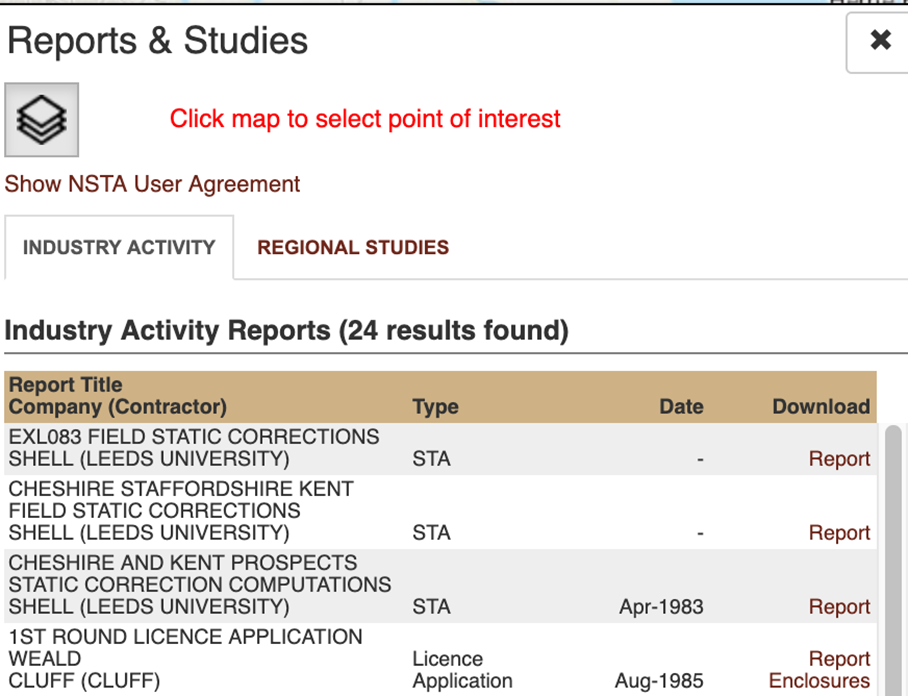Download Report for Cheshire Staffordshire Kent corrections

[839, 533]
